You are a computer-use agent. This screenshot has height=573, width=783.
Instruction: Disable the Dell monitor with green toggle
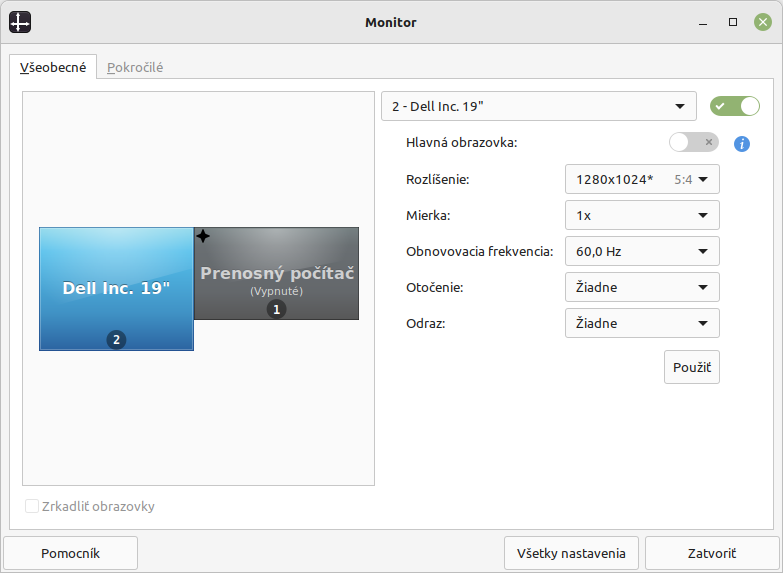[734, 106]
